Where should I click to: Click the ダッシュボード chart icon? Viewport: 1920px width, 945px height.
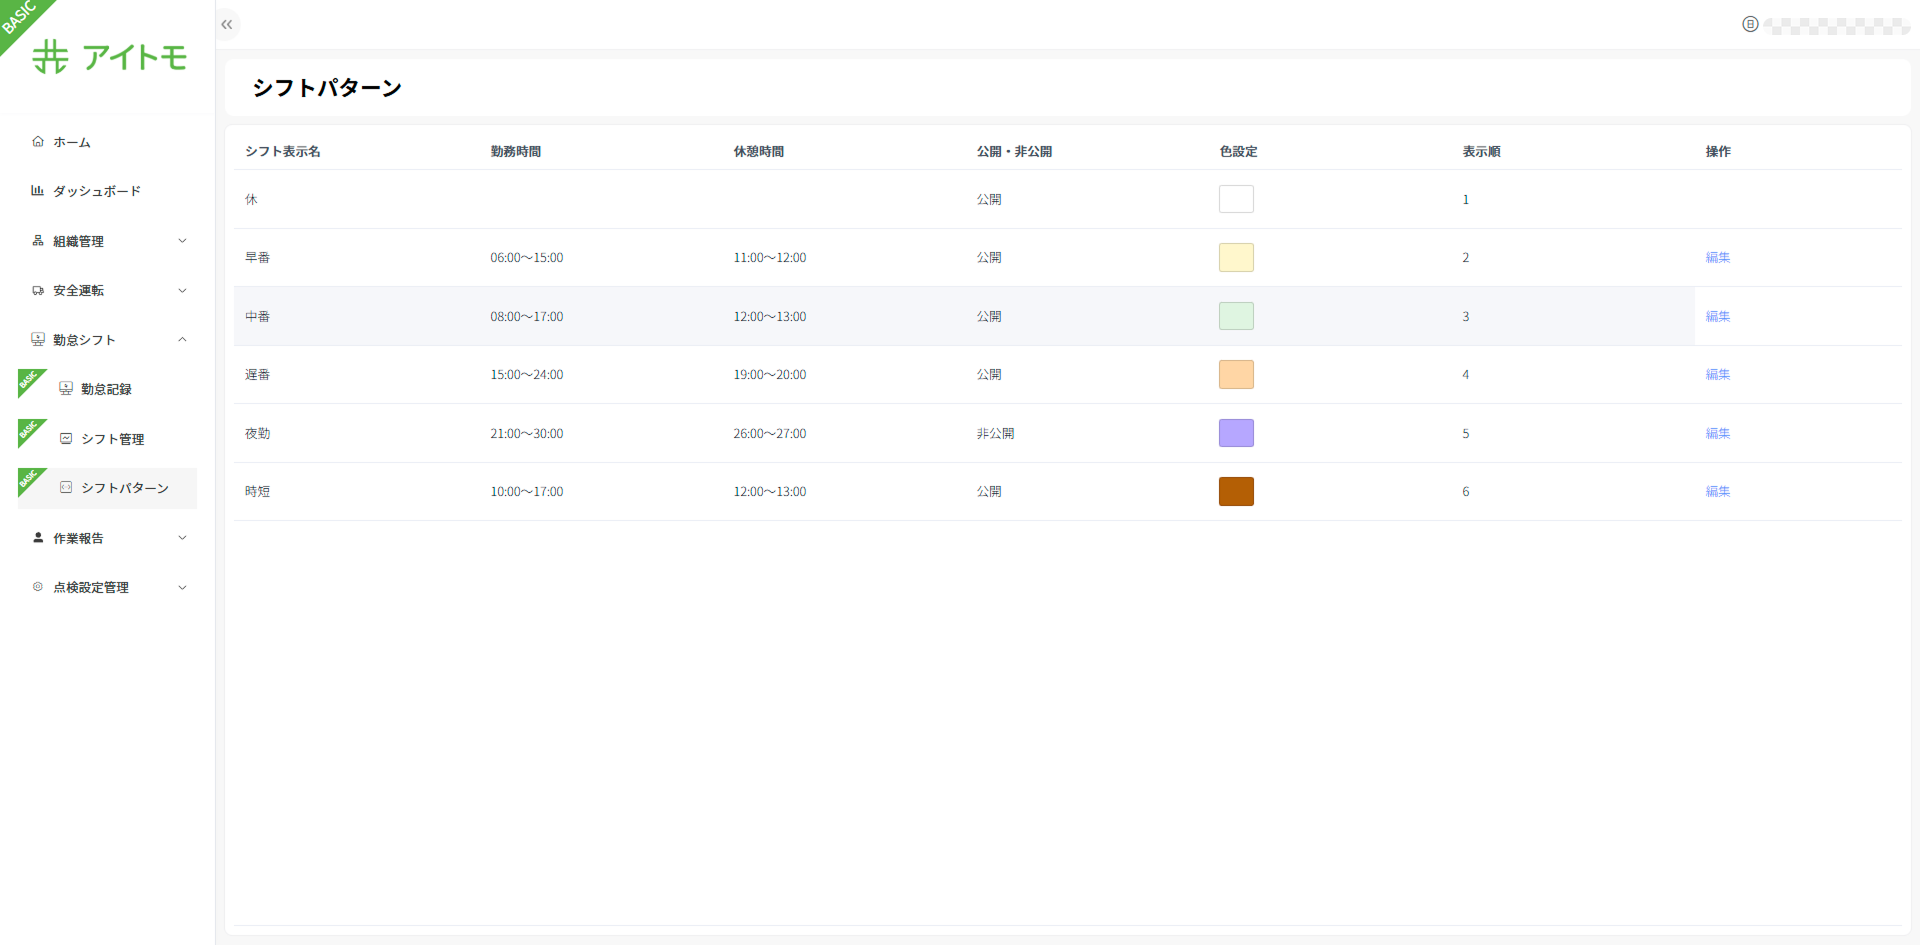point(38,191)
